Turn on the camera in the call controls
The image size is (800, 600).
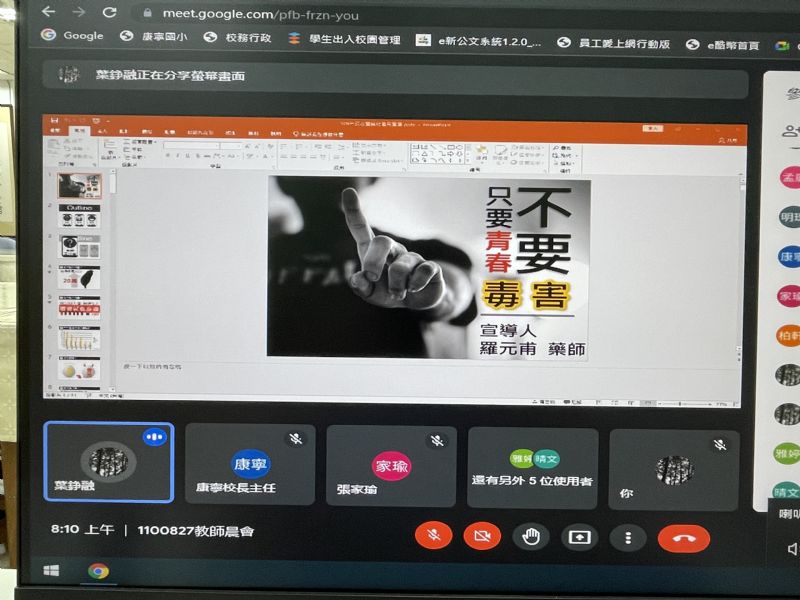point(482,536)
